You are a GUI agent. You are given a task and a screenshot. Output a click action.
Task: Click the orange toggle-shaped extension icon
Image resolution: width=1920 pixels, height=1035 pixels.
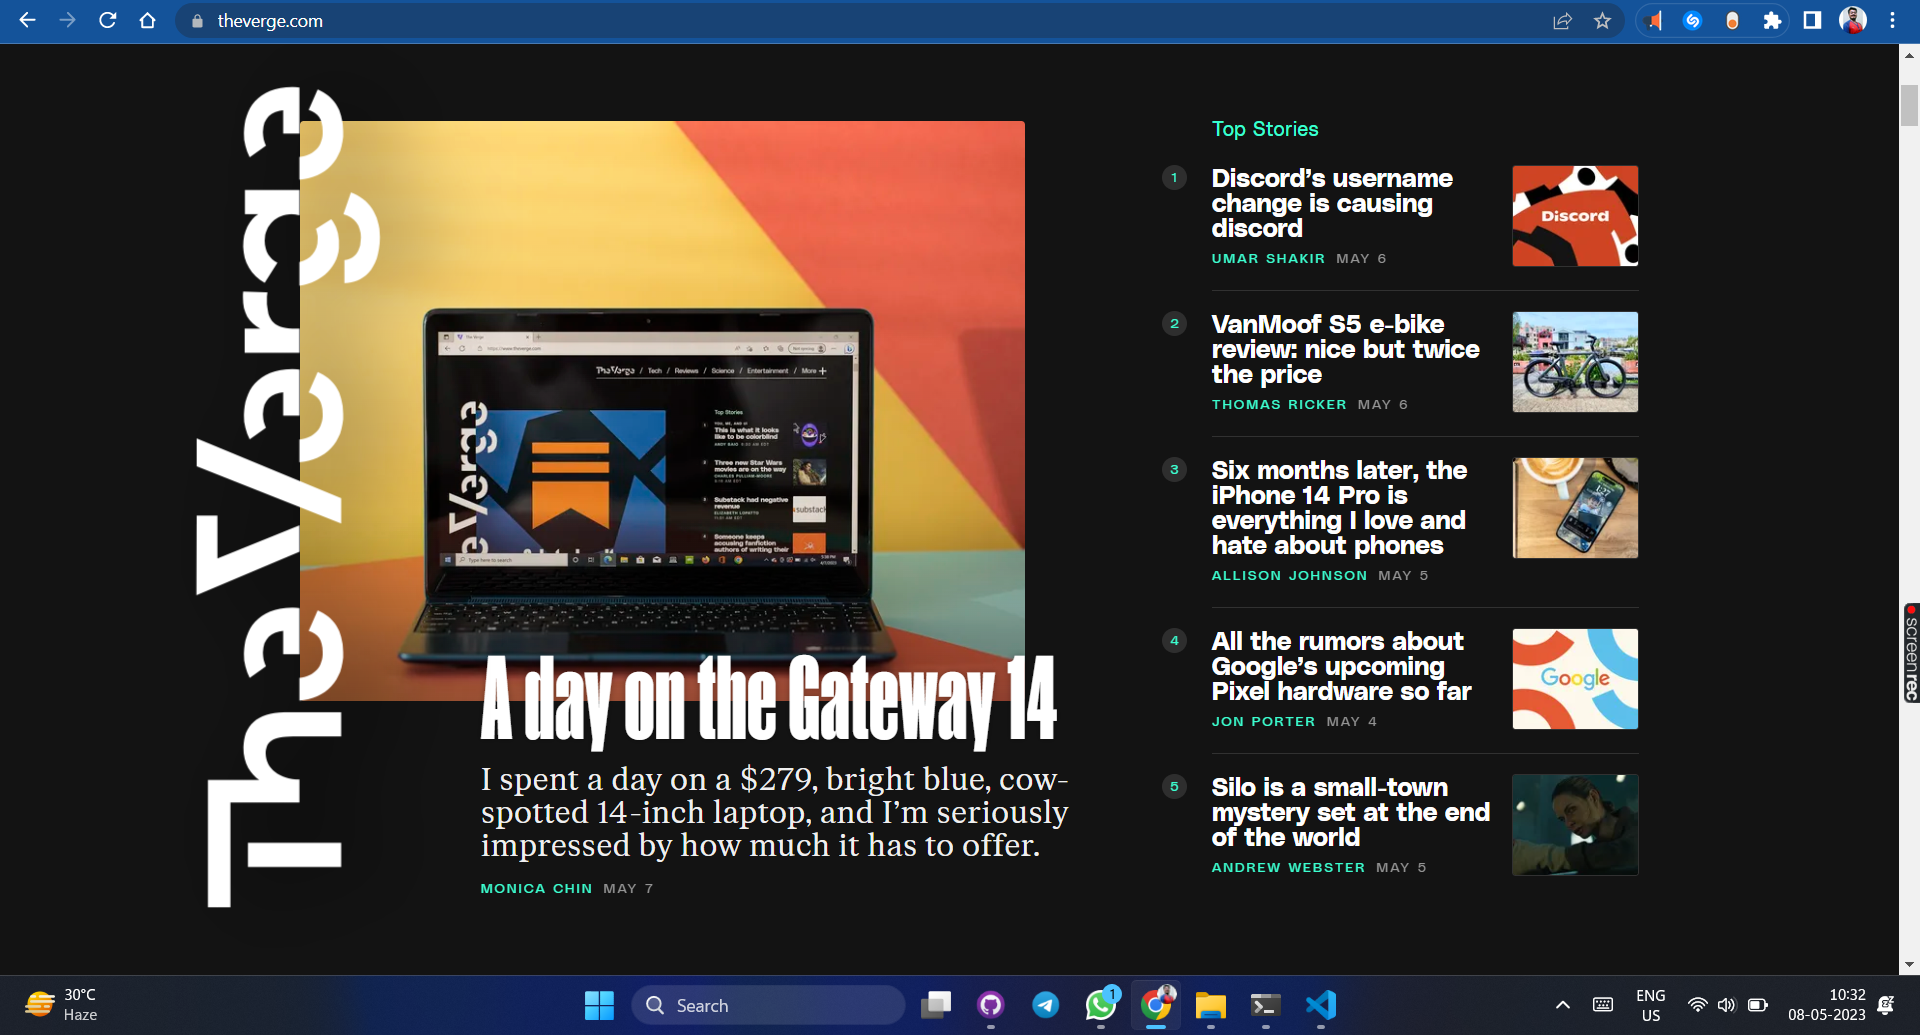pos(1732,21)
